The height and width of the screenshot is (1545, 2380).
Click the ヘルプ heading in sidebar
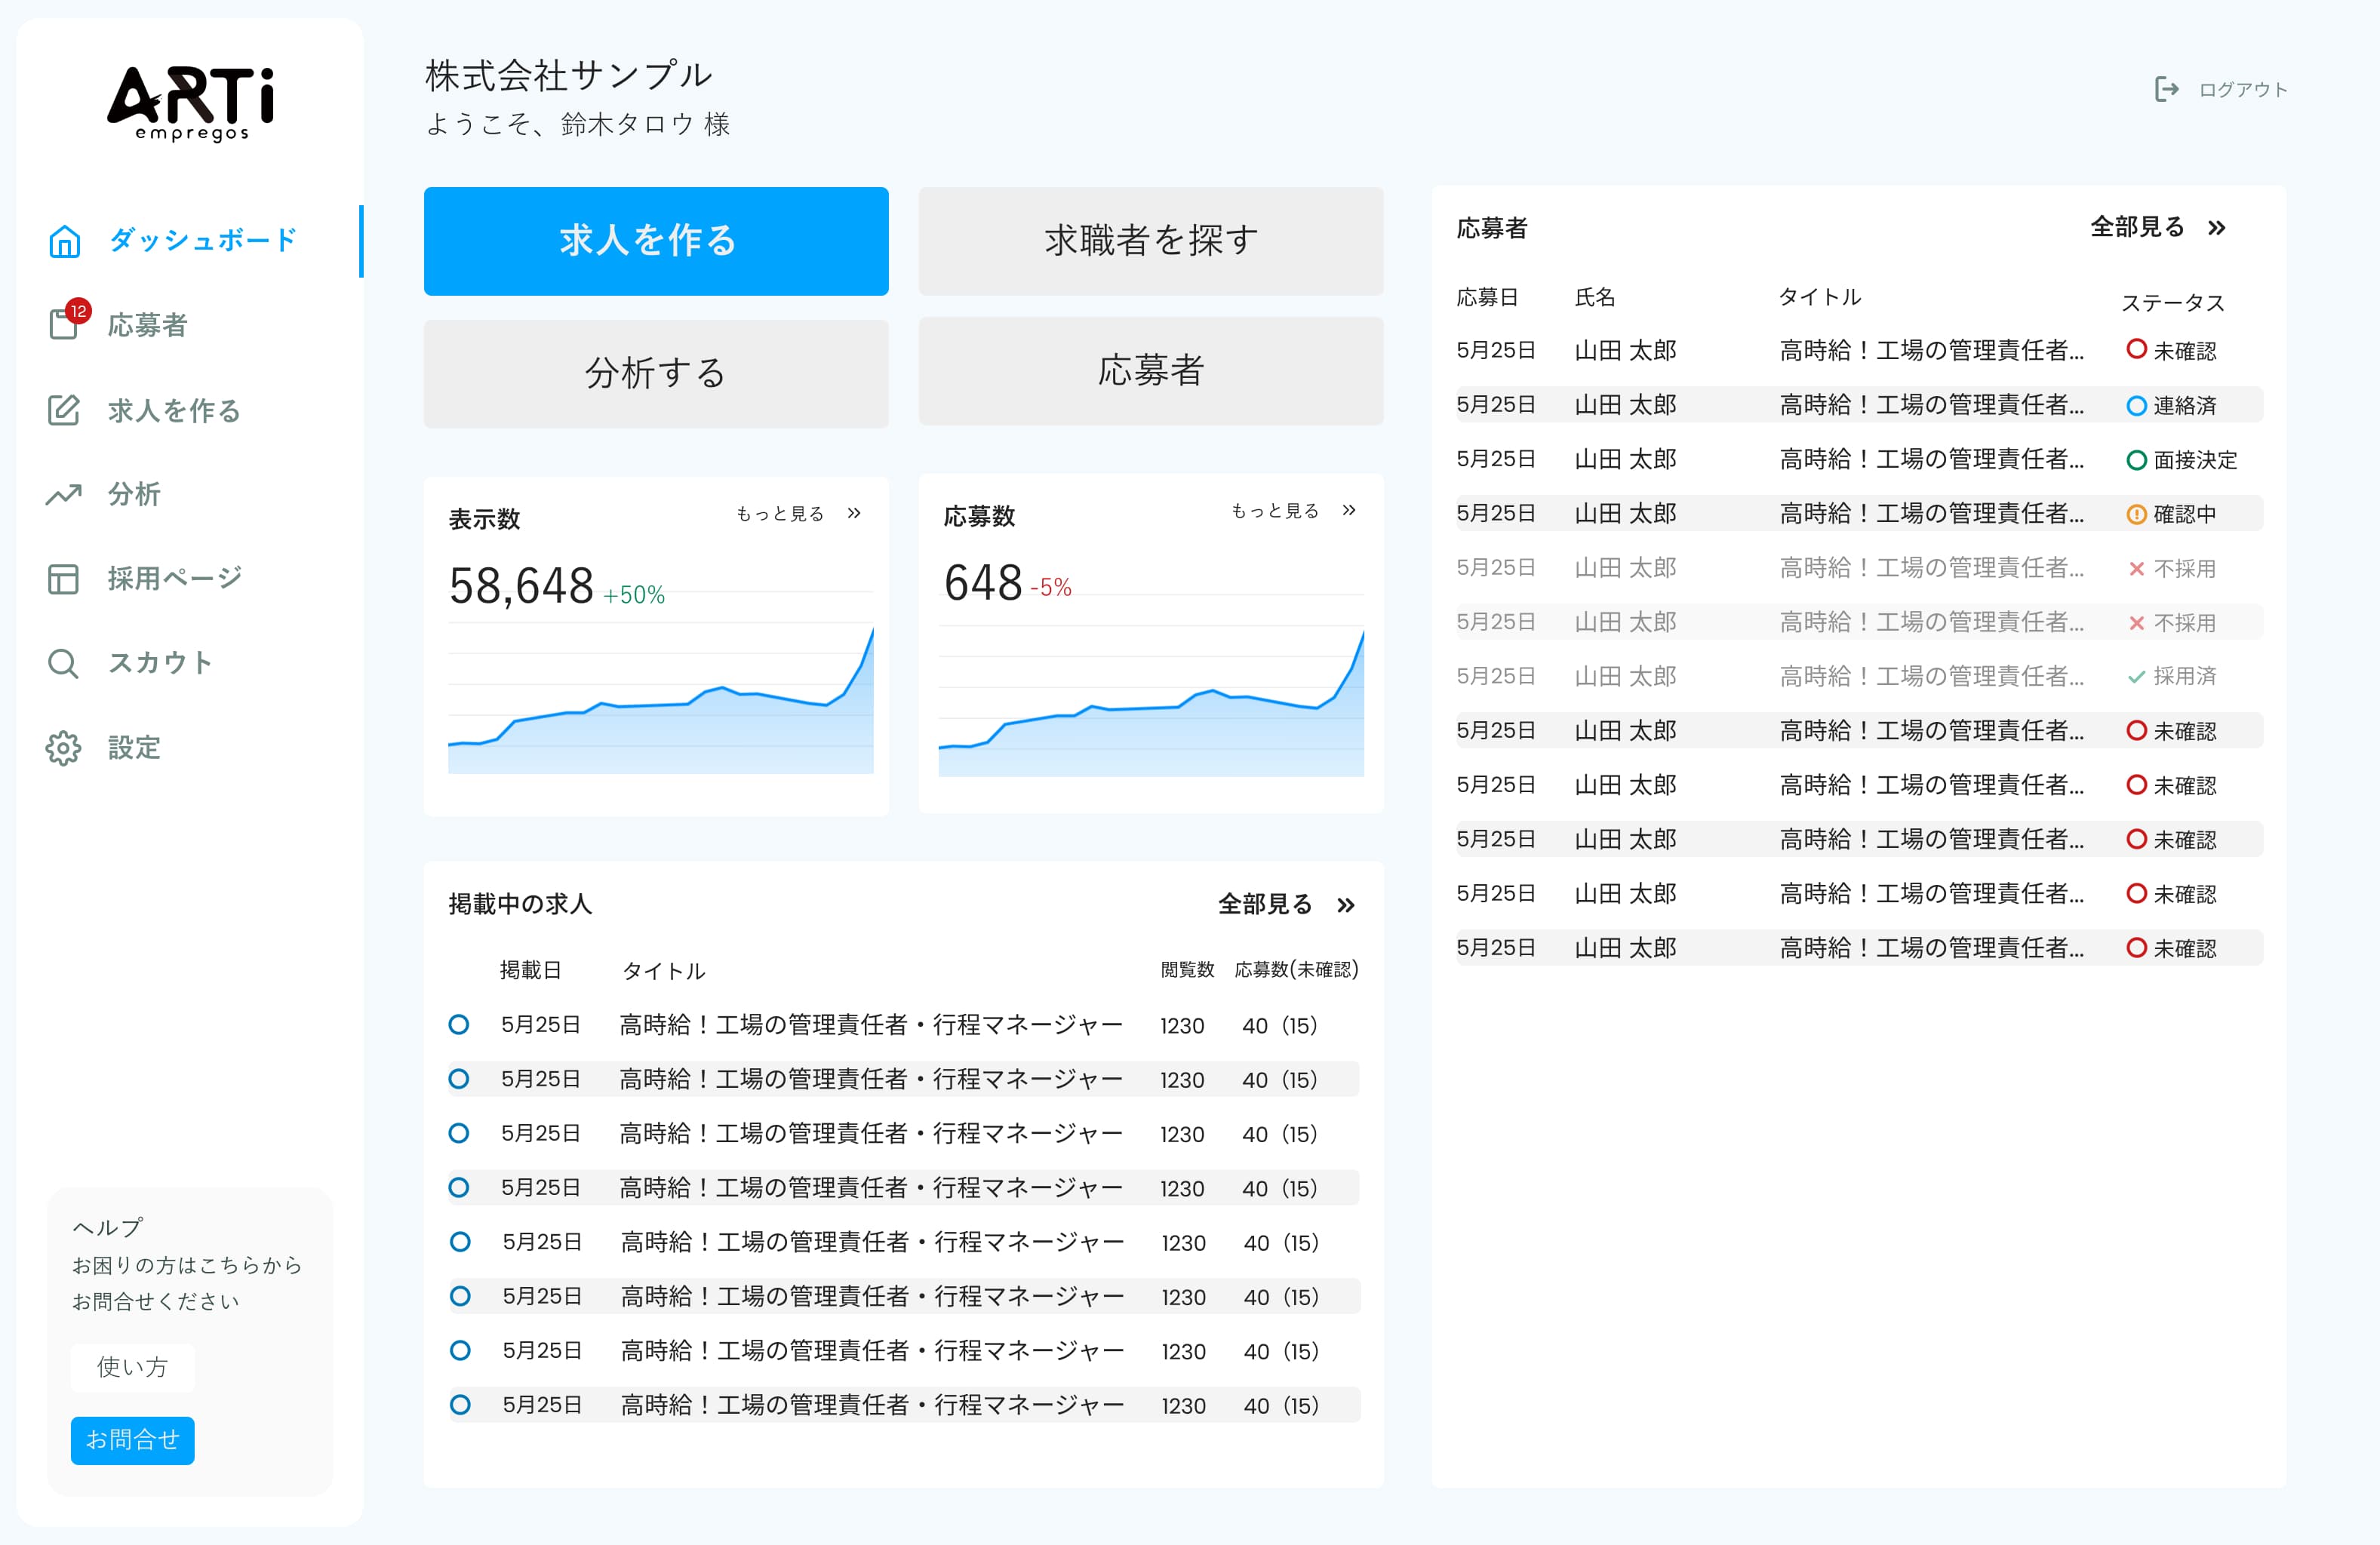tap(107, 1227)
